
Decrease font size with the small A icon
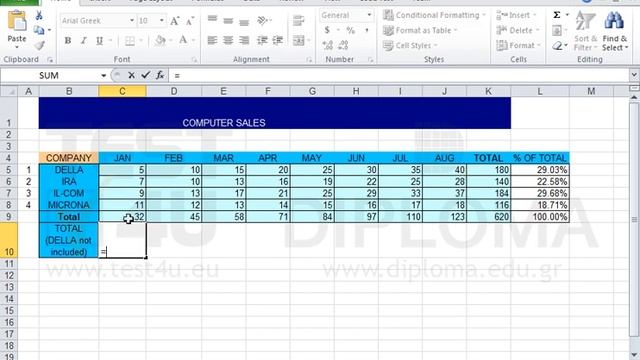click(x=189, y=21)
